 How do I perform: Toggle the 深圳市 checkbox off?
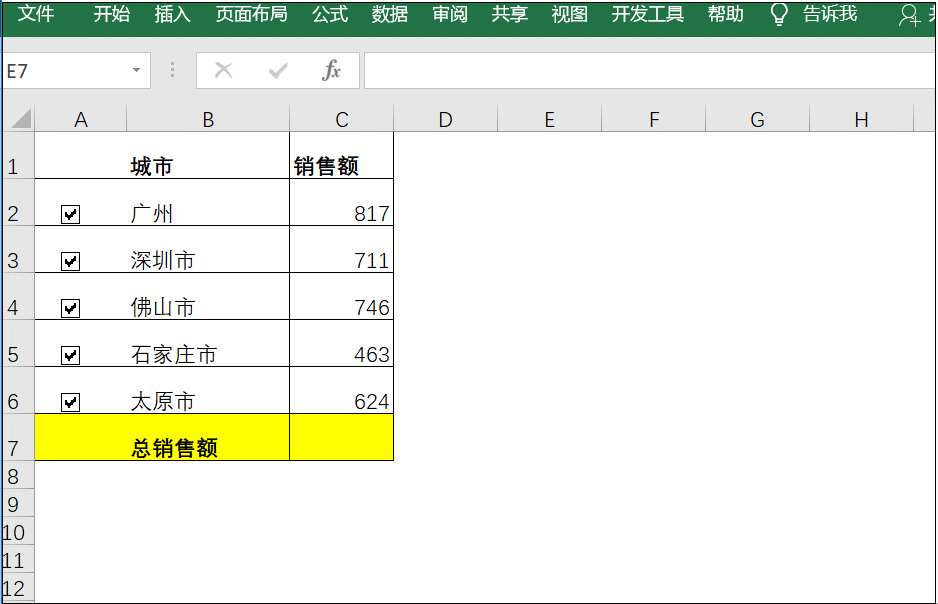click(x=68, y=260)
